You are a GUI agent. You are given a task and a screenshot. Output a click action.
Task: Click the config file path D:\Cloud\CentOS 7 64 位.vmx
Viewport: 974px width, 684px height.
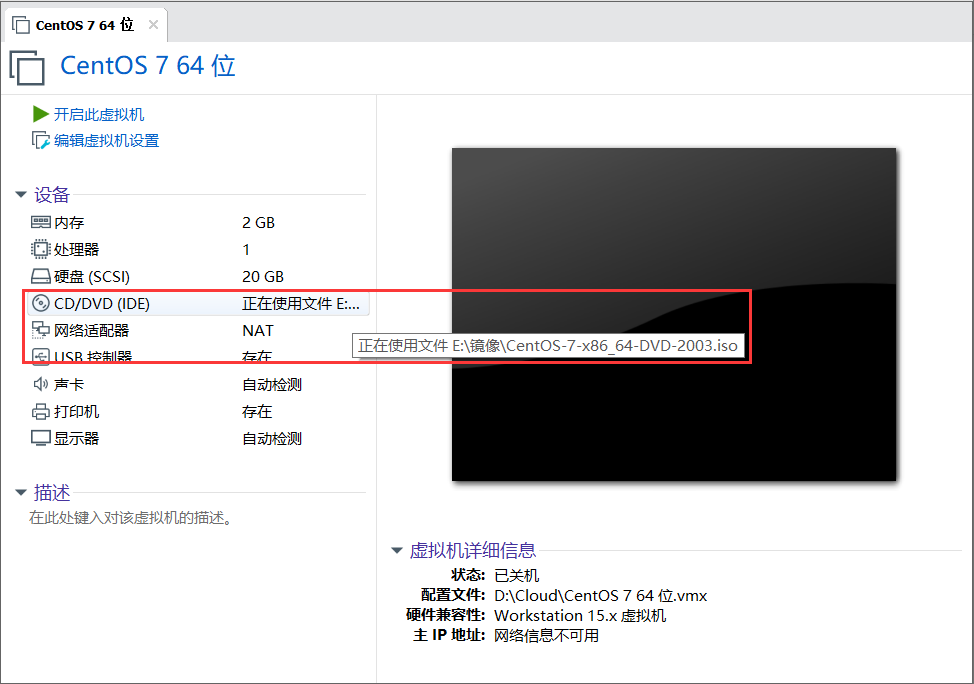click(600, 596)
